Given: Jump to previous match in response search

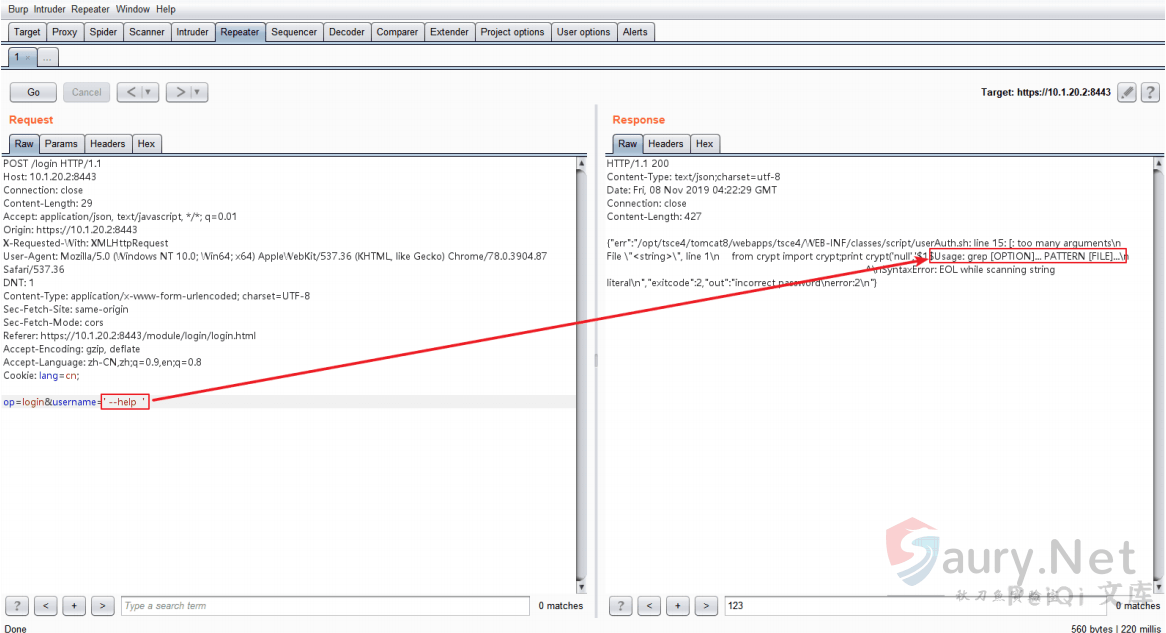Looking at the screenshot, I should pyautogui.click(x=649, y=605).
